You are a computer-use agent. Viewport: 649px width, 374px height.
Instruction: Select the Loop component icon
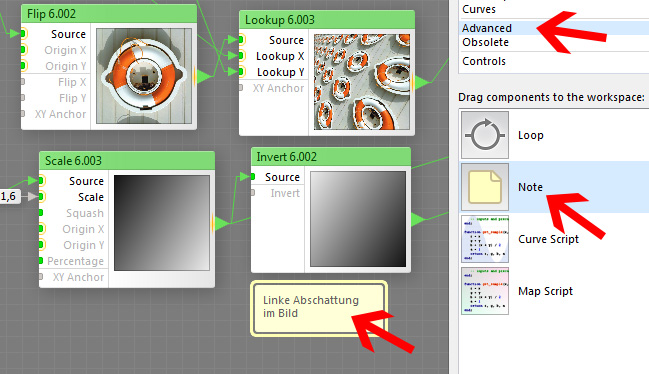click(x=485, y=135)
